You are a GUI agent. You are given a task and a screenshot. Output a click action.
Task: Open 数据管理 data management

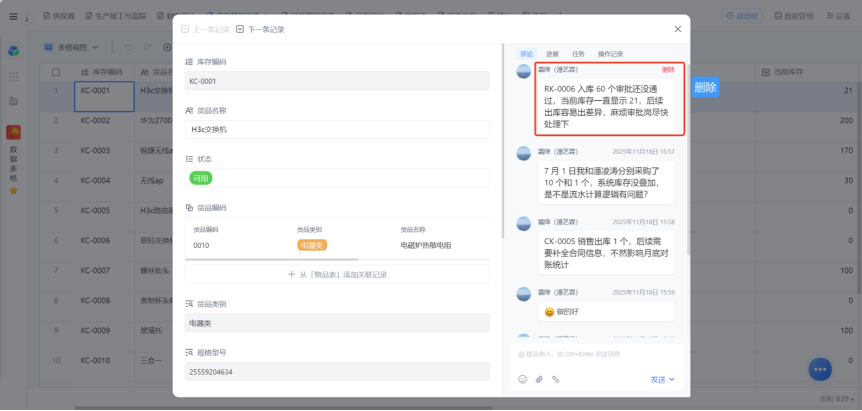coord(793,16)
